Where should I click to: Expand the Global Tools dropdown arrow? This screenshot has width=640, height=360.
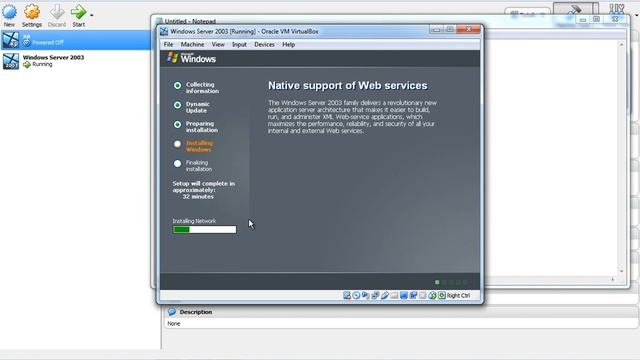[636, 15]
